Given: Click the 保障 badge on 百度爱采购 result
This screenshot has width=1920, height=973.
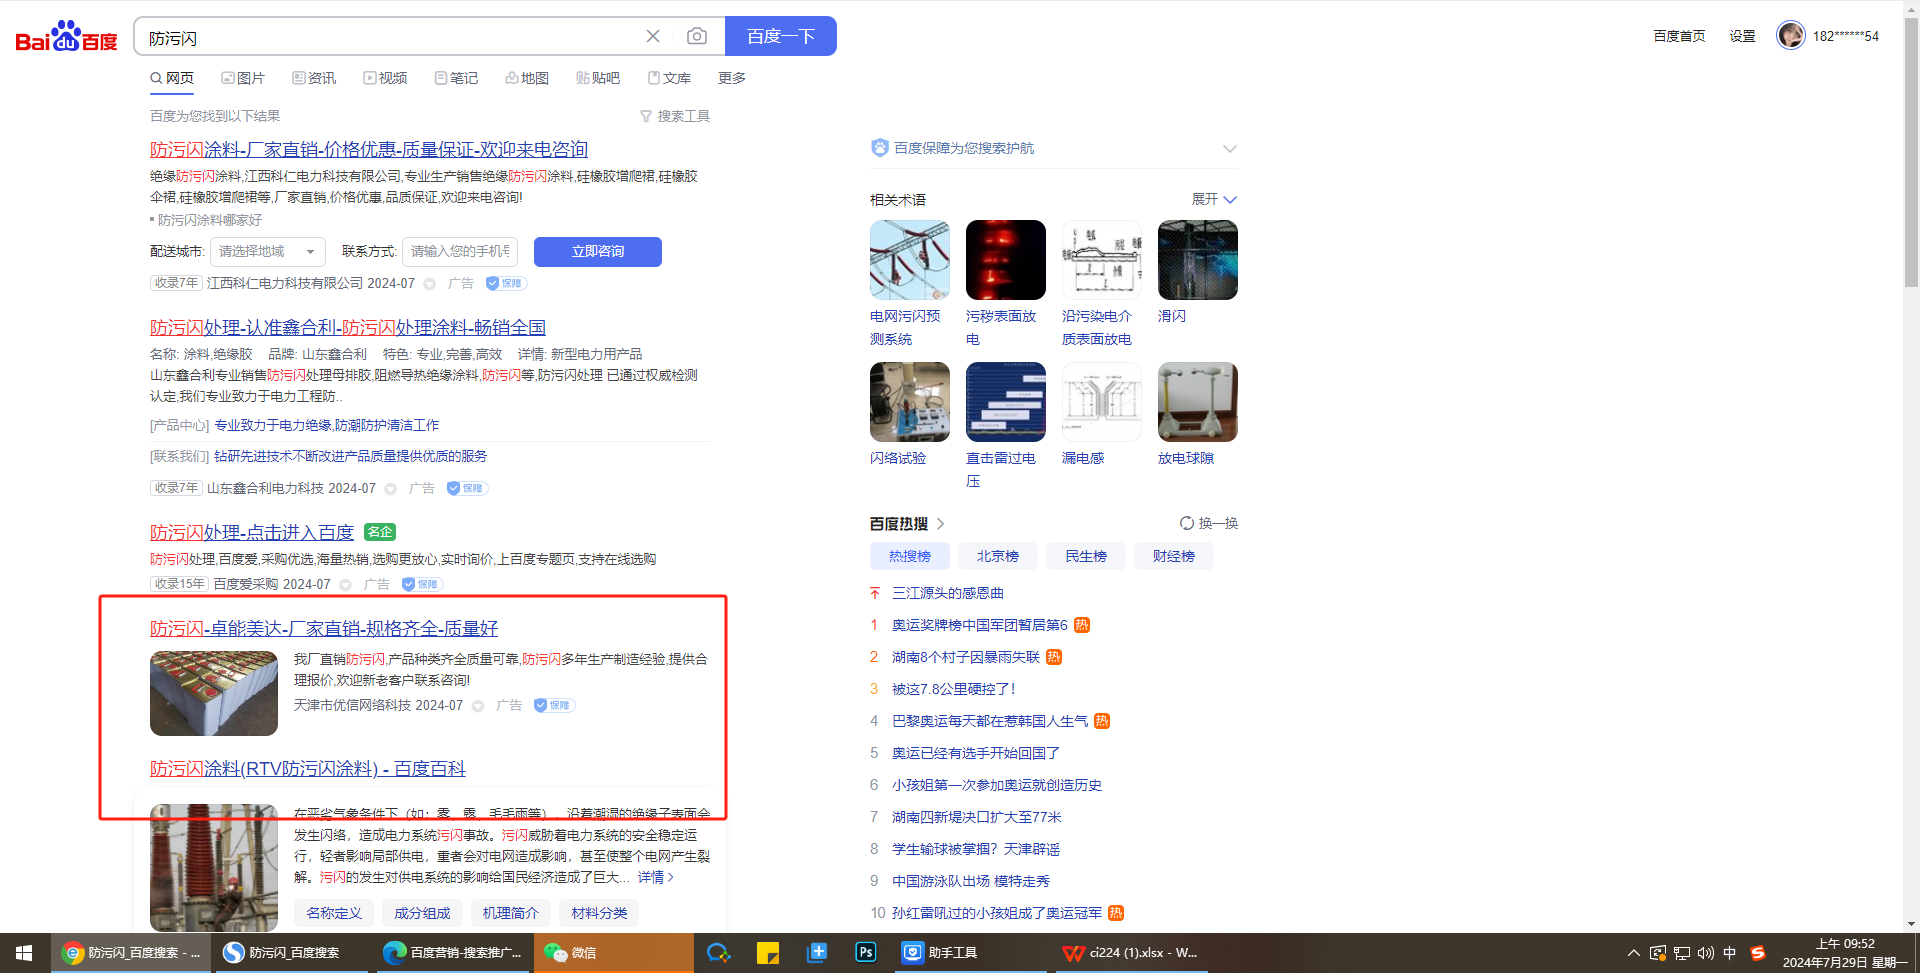Looking at the screenshot, I should pos(422,584).
